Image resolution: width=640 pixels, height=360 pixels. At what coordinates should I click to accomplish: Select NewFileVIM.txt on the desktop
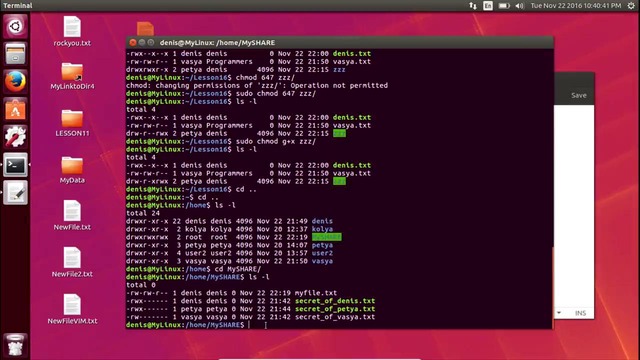72,309
